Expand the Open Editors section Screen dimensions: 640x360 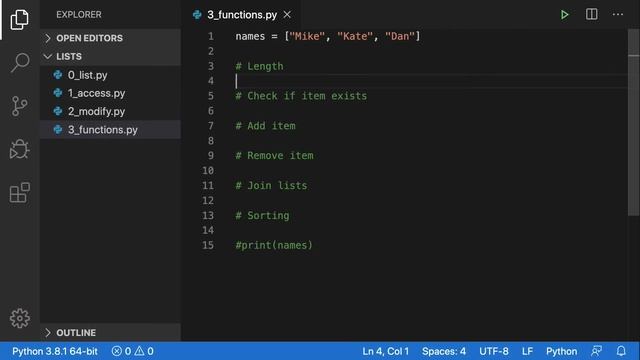click(x=110, y=38)
